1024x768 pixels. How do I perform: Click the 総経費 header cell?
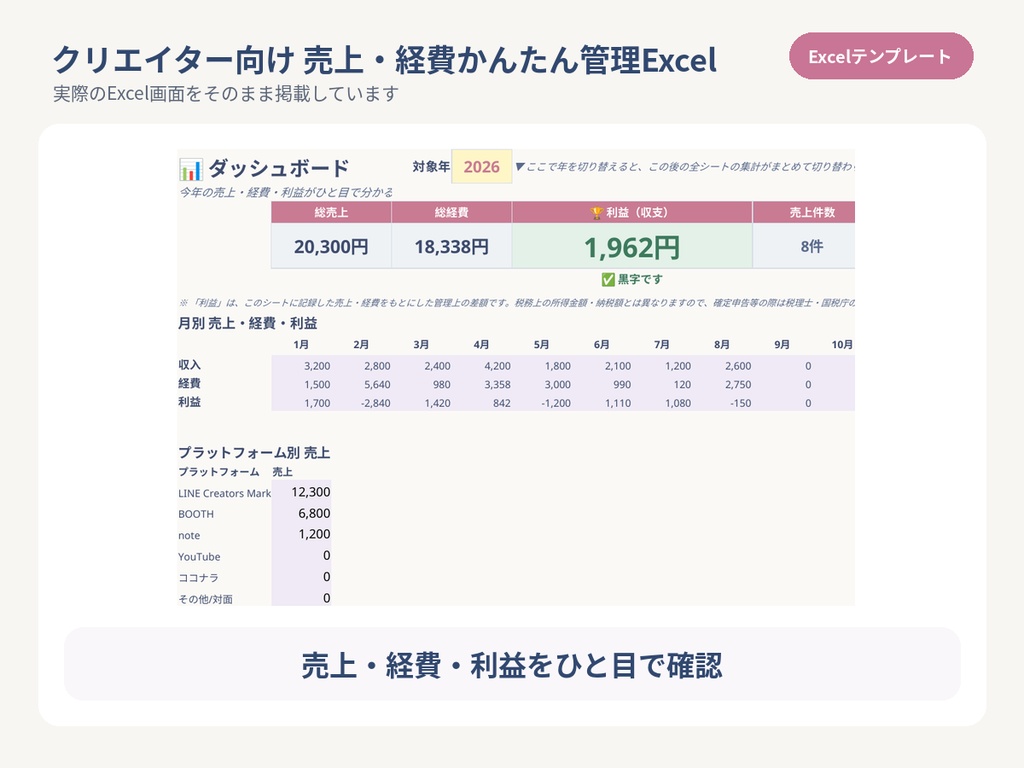pyautogui.click(x=451, y=212)
